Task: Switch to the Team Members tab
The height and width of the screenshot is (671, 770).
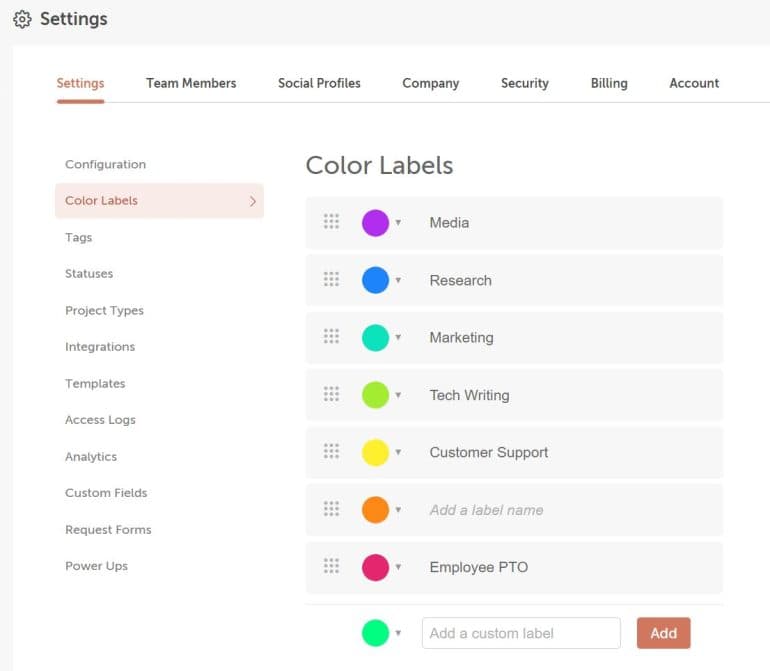Action: [x=191, y=83]
